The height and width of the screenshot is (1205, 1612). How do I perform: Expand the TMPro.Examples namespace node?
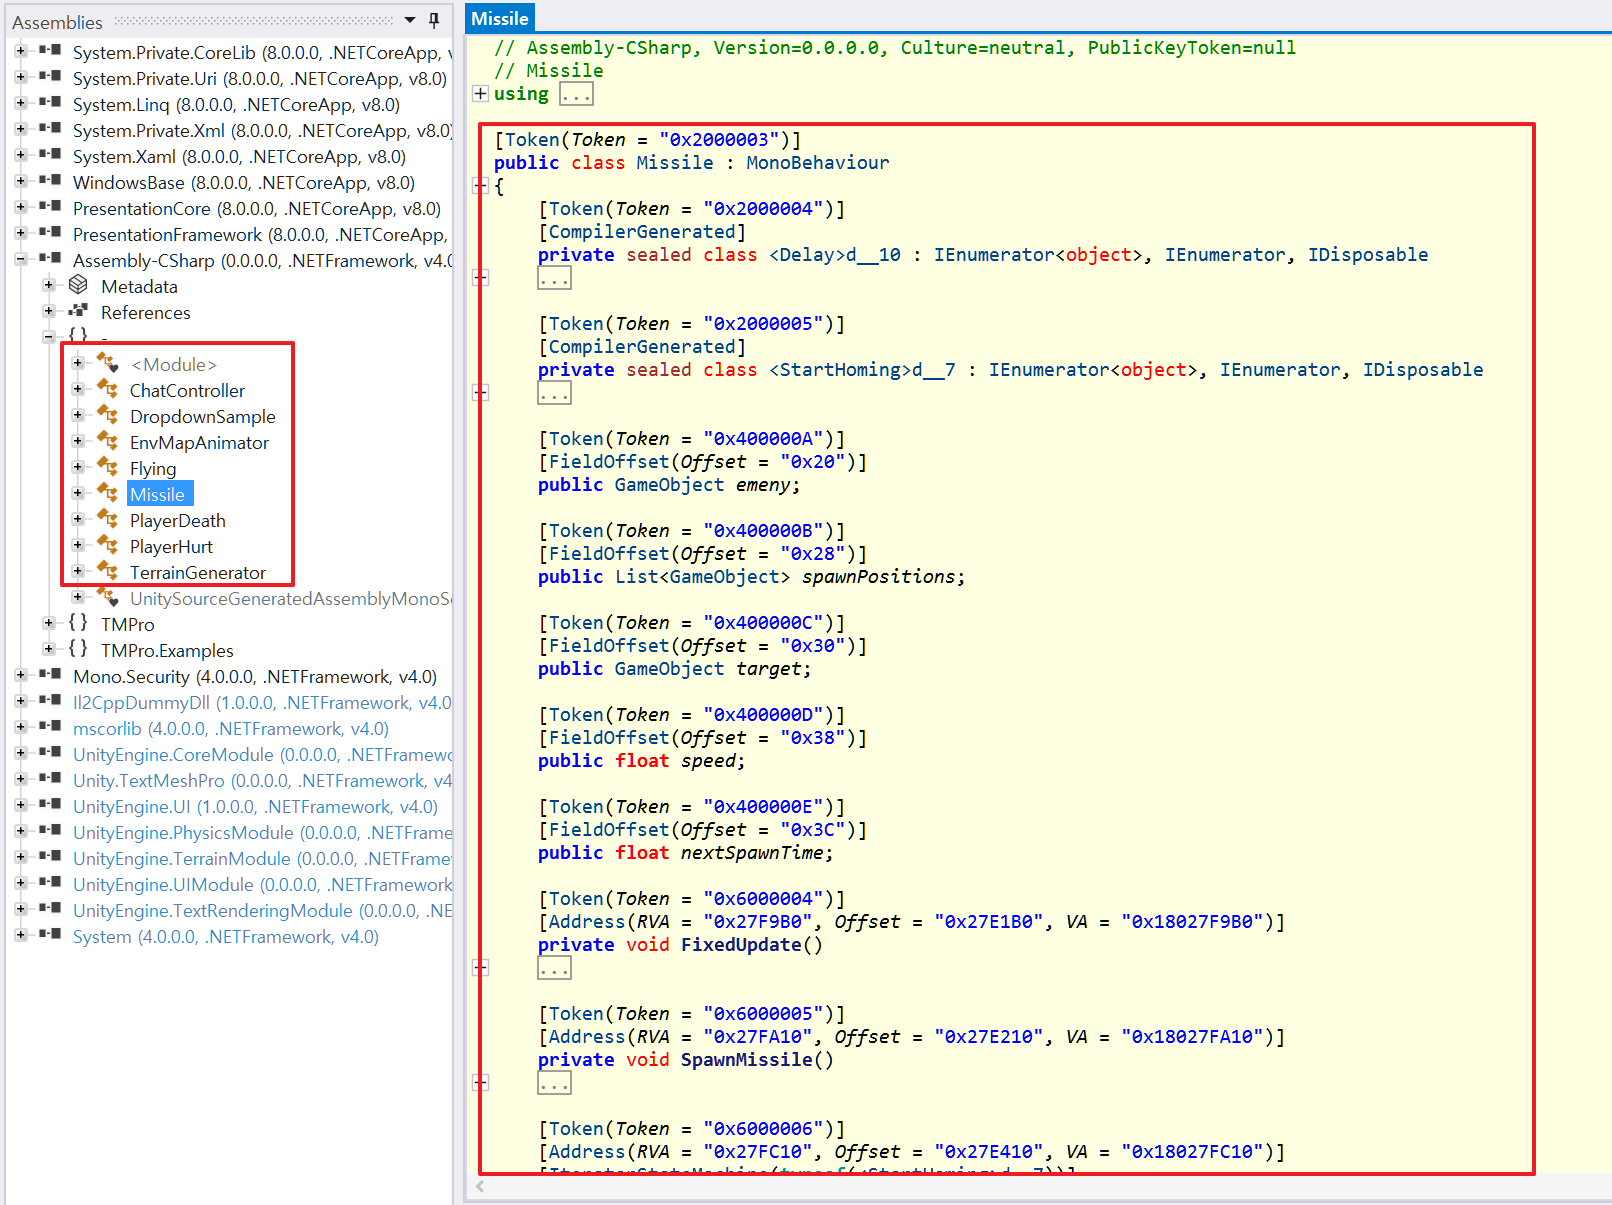pyautogui.click(x=48, y=650)
